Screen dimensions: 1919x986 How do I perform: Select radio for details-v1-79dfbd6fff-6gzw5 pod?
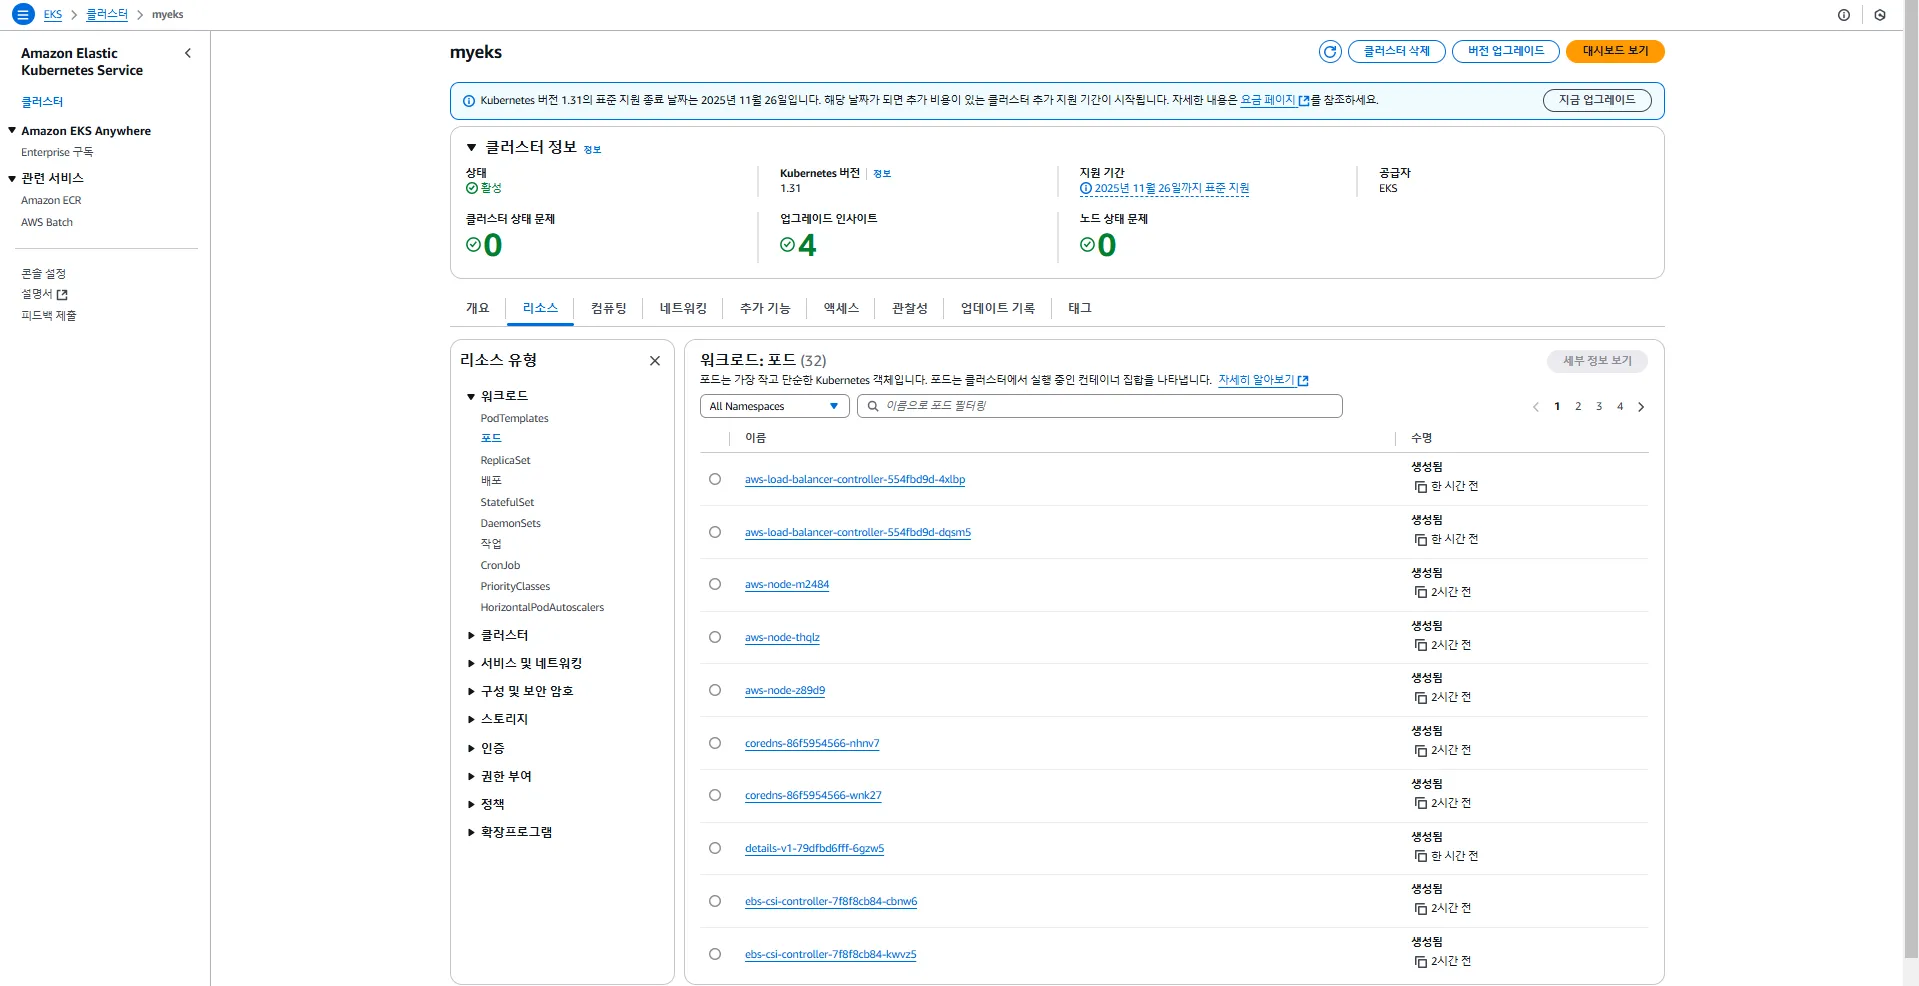pyautogui.click(x=715, y=848)
